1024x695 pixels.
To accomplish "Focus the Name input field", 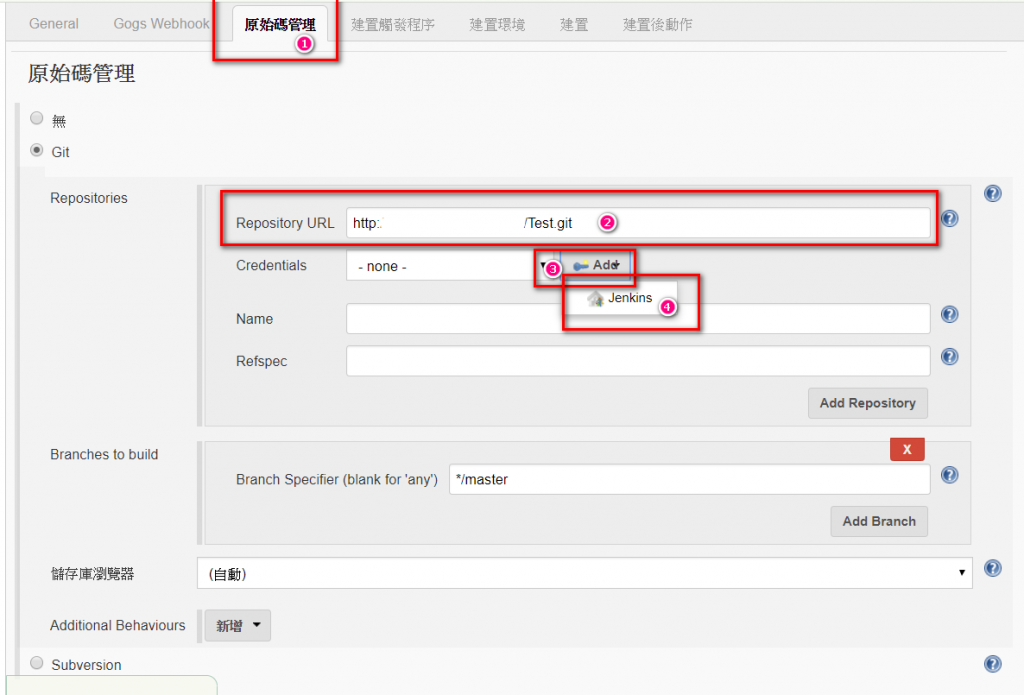I will tap(638, 319).
